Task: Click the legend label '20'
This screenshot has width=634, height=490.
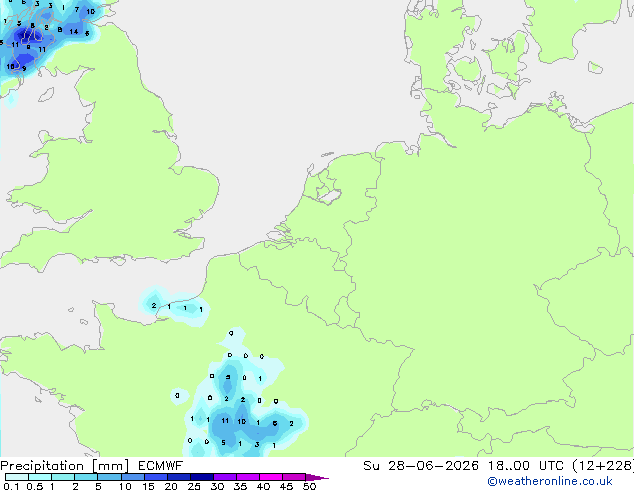Action: point(171,486)
